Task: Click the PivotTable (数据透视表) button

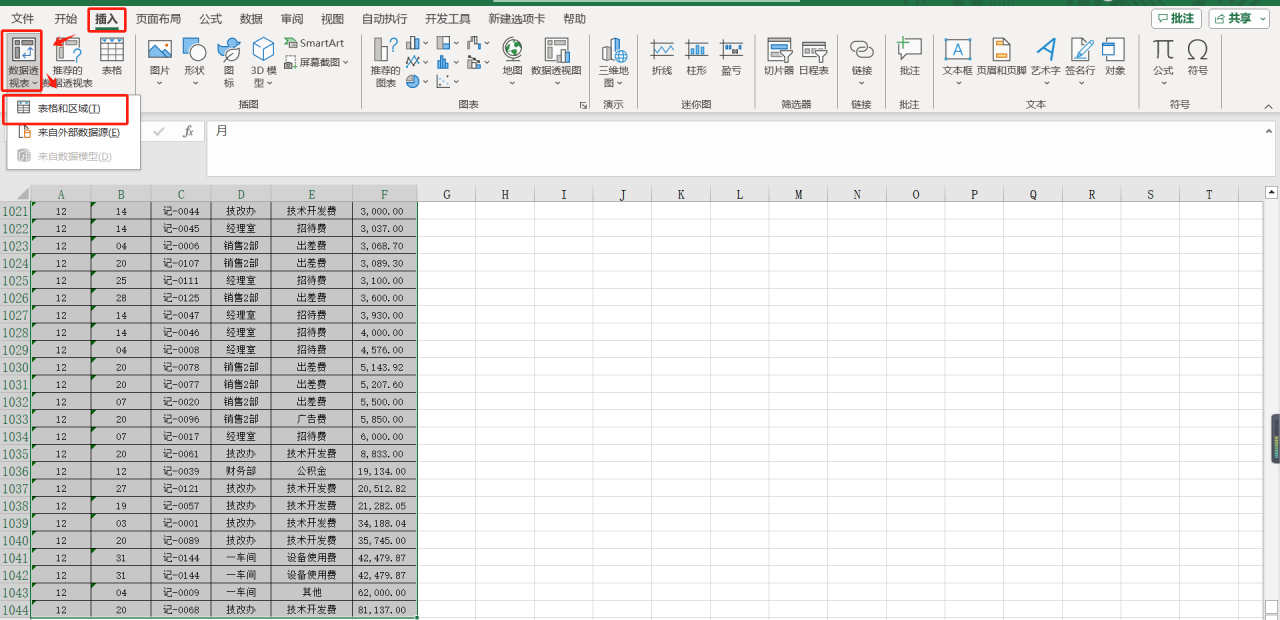Action: [21, 63]
